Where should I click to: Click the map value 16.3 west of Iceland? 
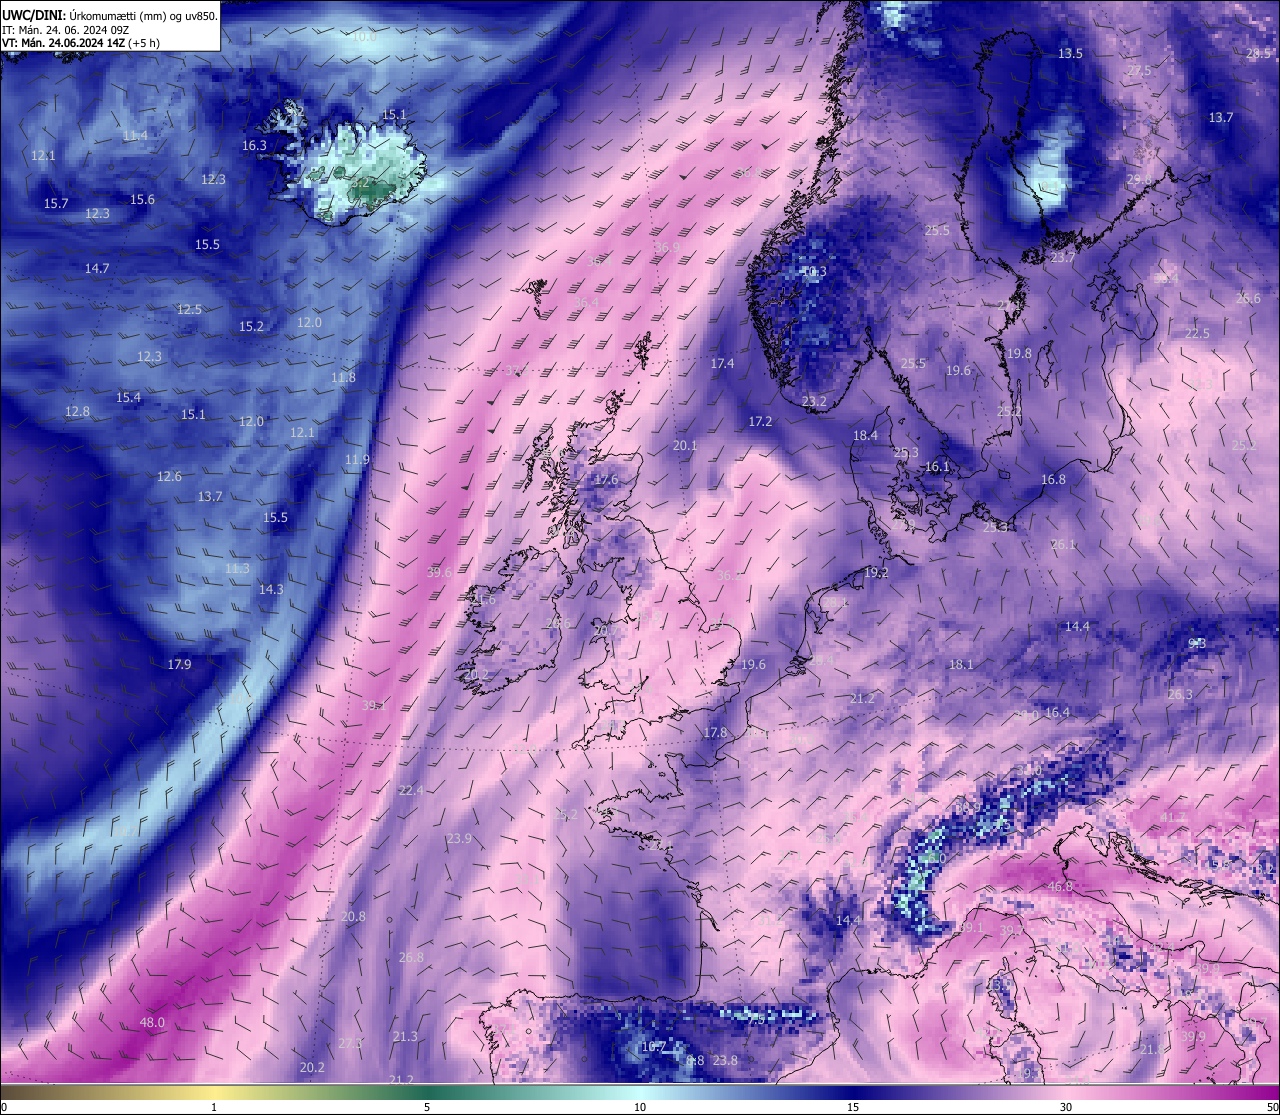[x=254, y=145]
